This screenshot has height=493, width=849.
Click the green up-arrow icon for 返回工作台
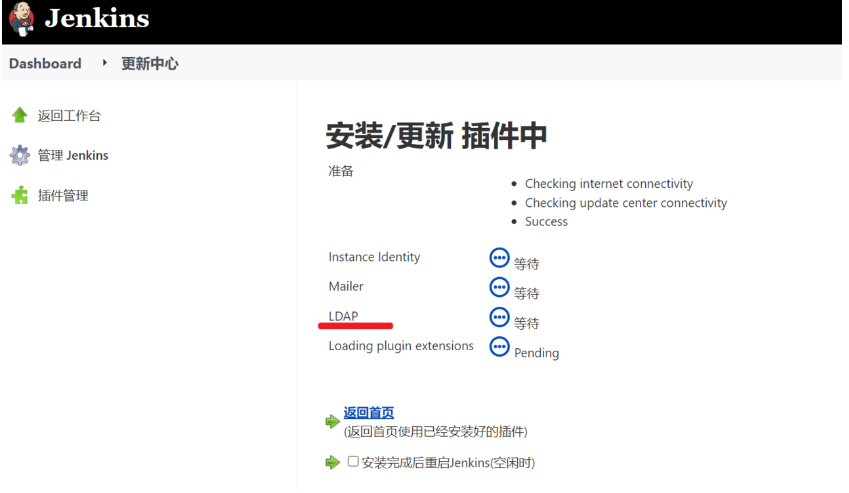(20, 115)
